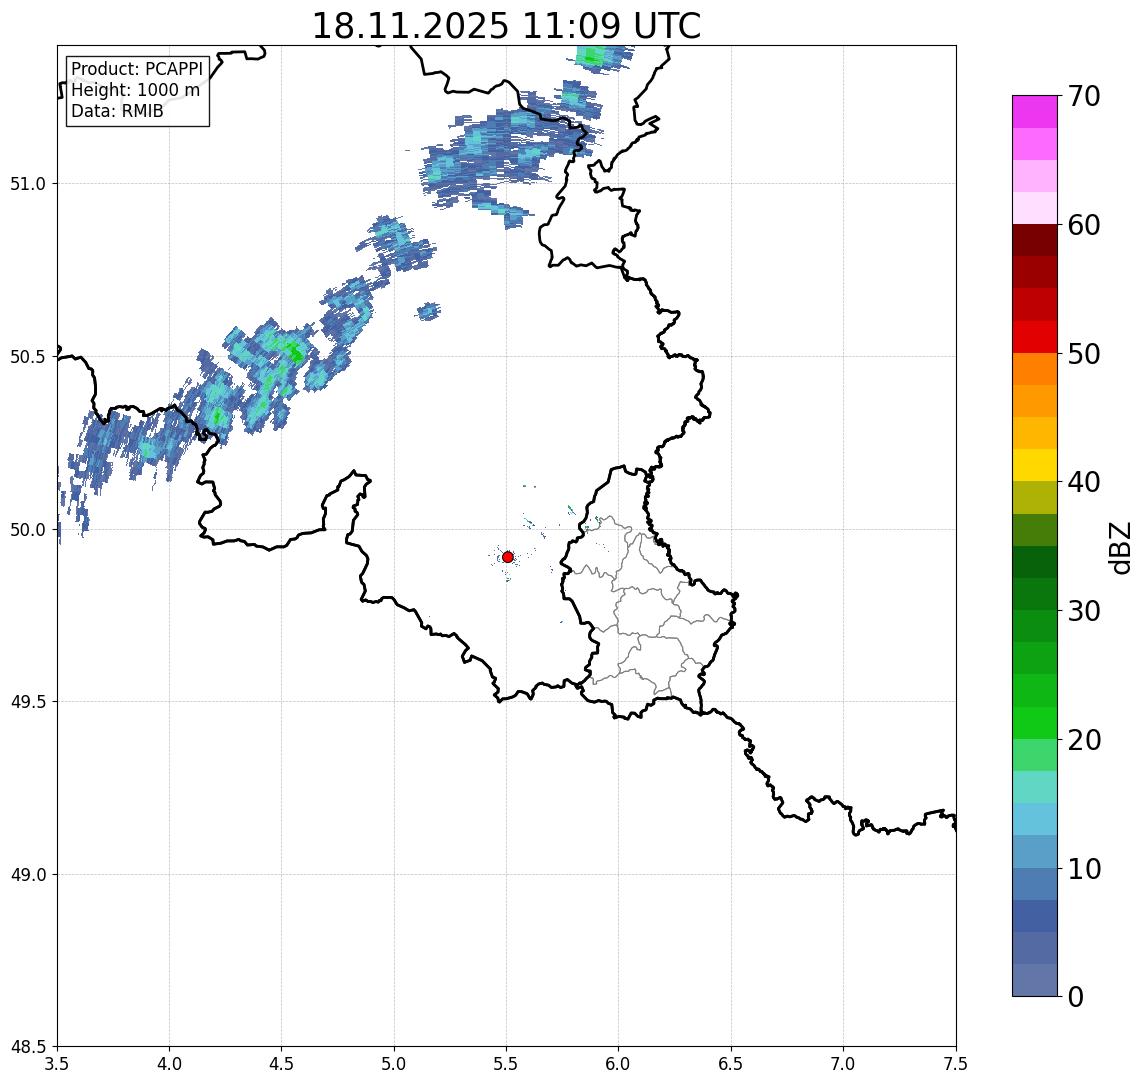Click the colorbar tick label 30
1145x1084 pixels.
1084,611
